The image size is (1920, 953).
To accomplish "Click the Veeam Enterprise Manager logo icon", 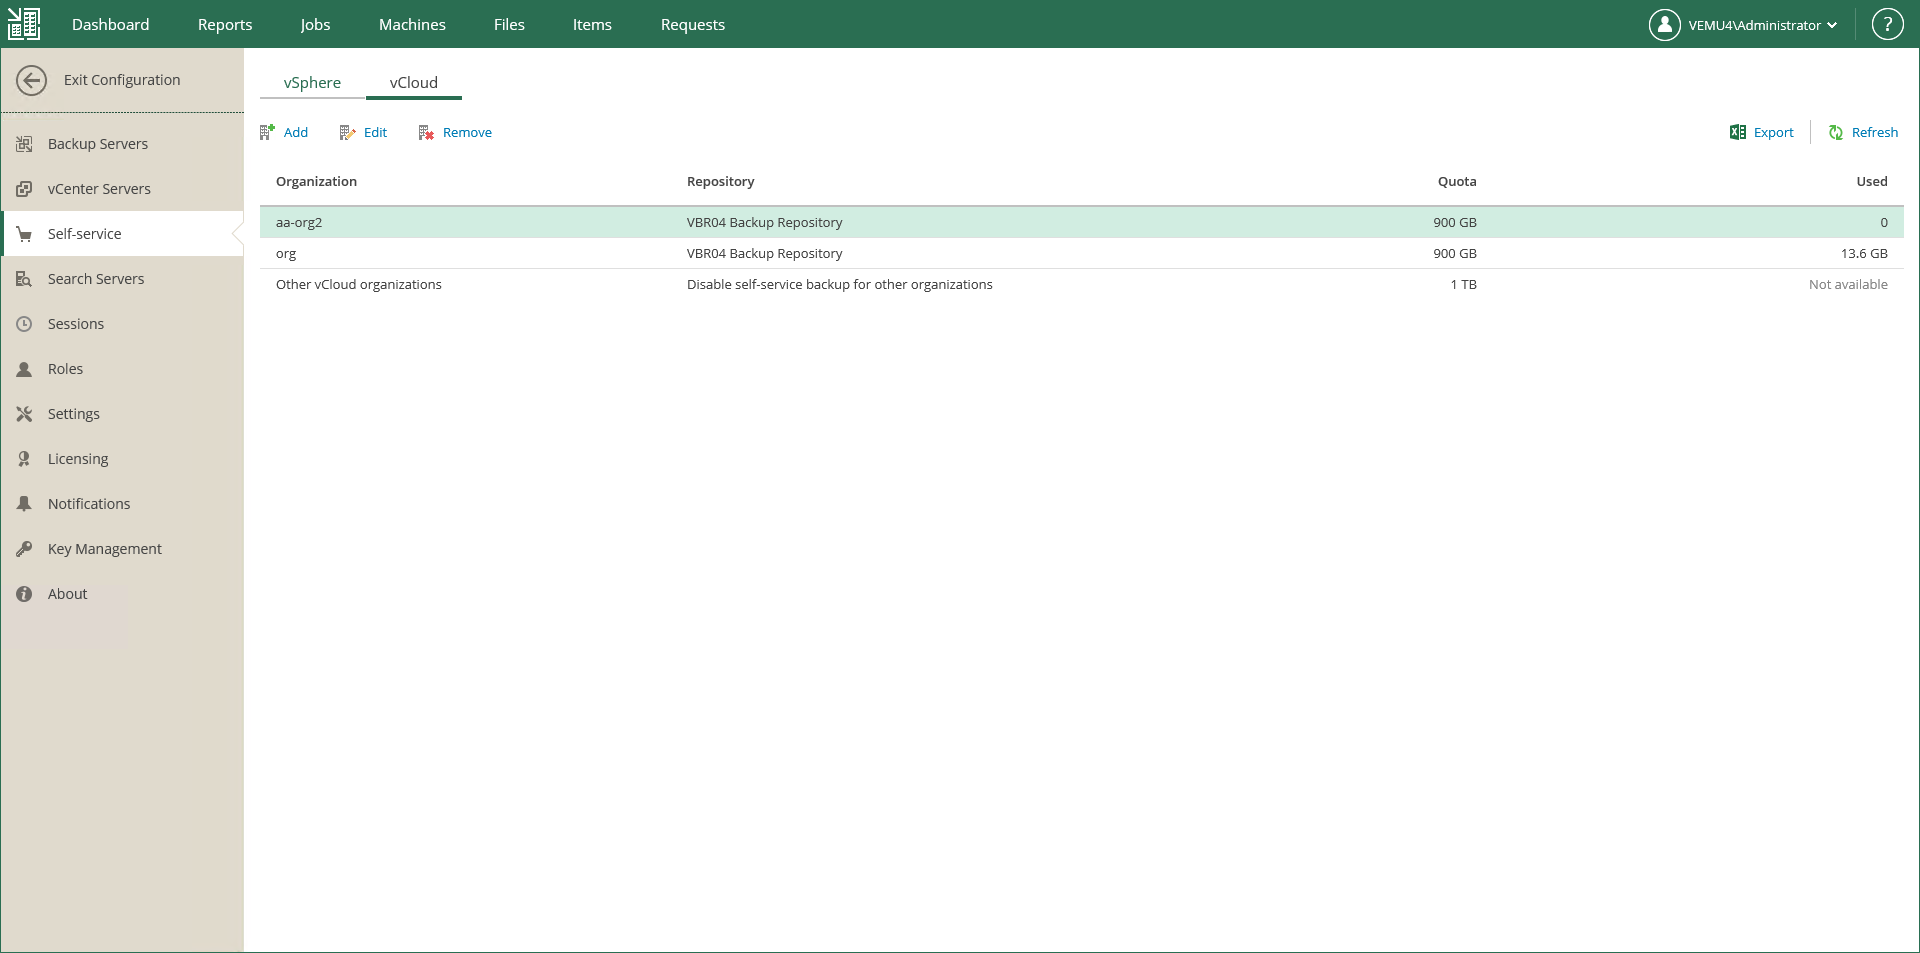I will [24, 24].
